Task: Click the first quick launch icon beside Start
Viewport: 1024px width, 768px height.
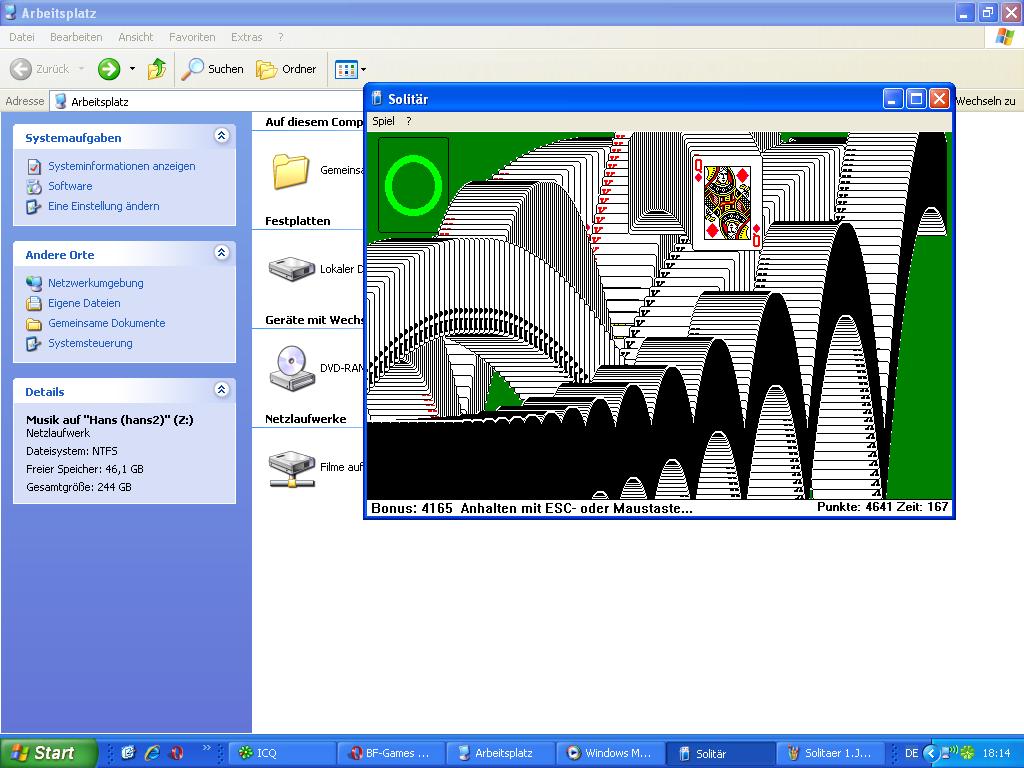Action: [128, 753]
